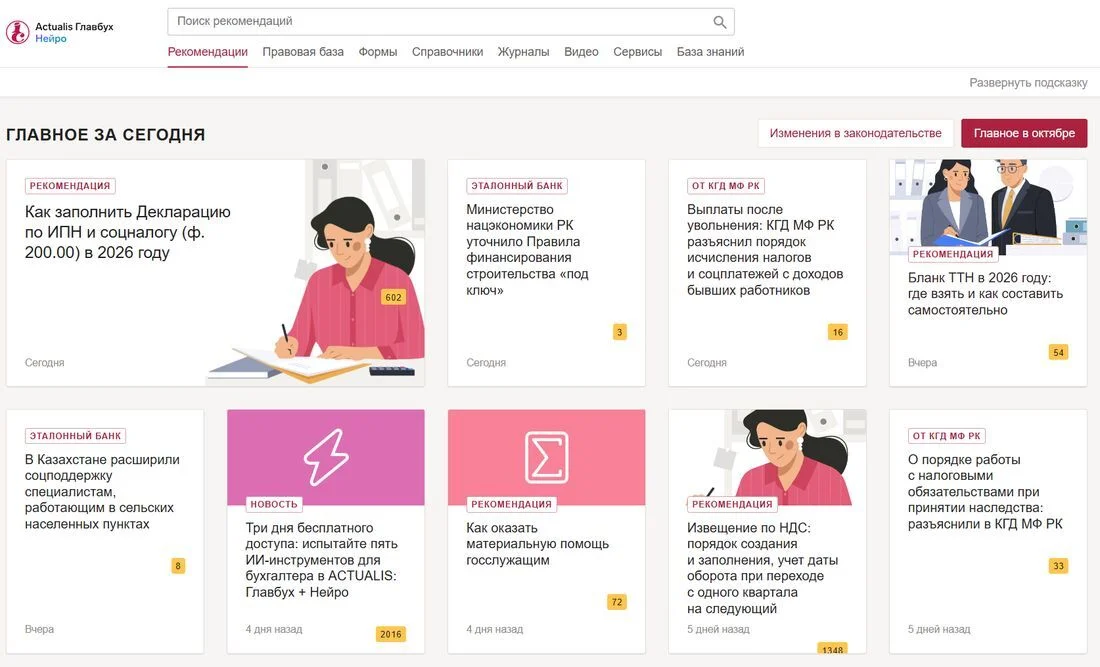Focus the Поиск рекомендаций search field
The height and width of the screenshot is (667, 1100).
click(450, 22)
